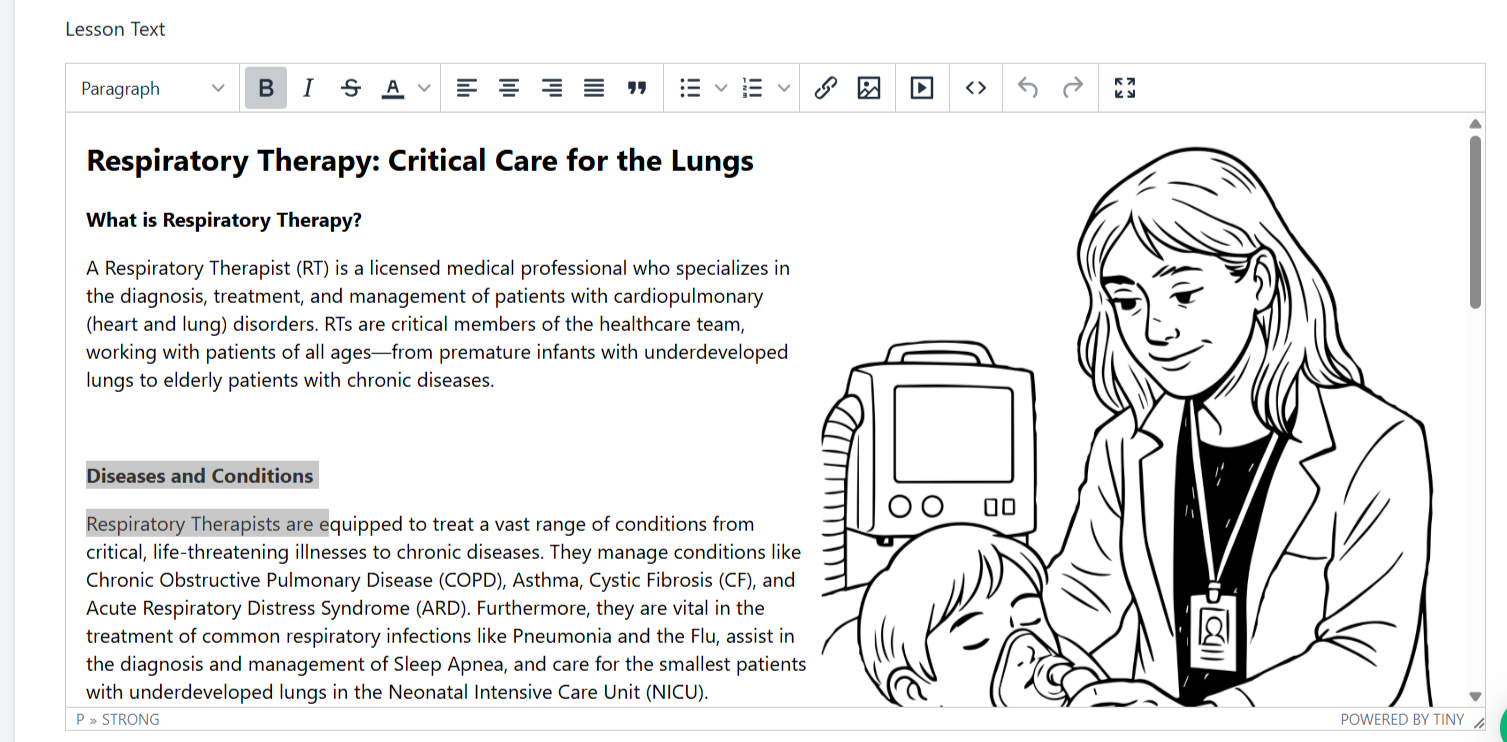Image resolution: width=1507 pixels, height=742 pixels.
Task: Toggle Italic formatting button
Action: (x=308, y=88)
